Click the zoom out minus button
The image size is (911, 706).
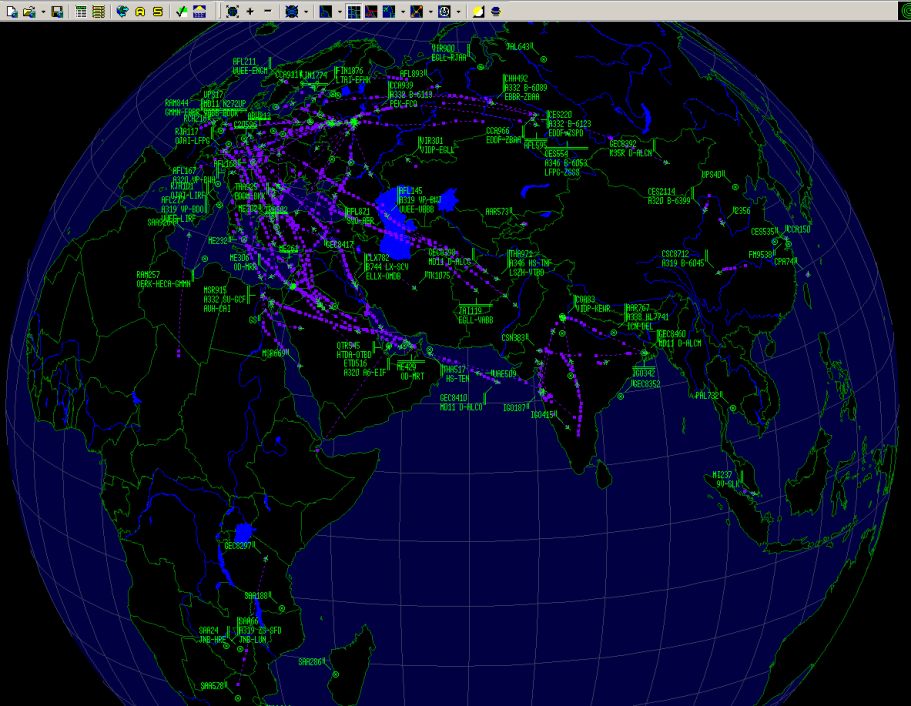267,11
